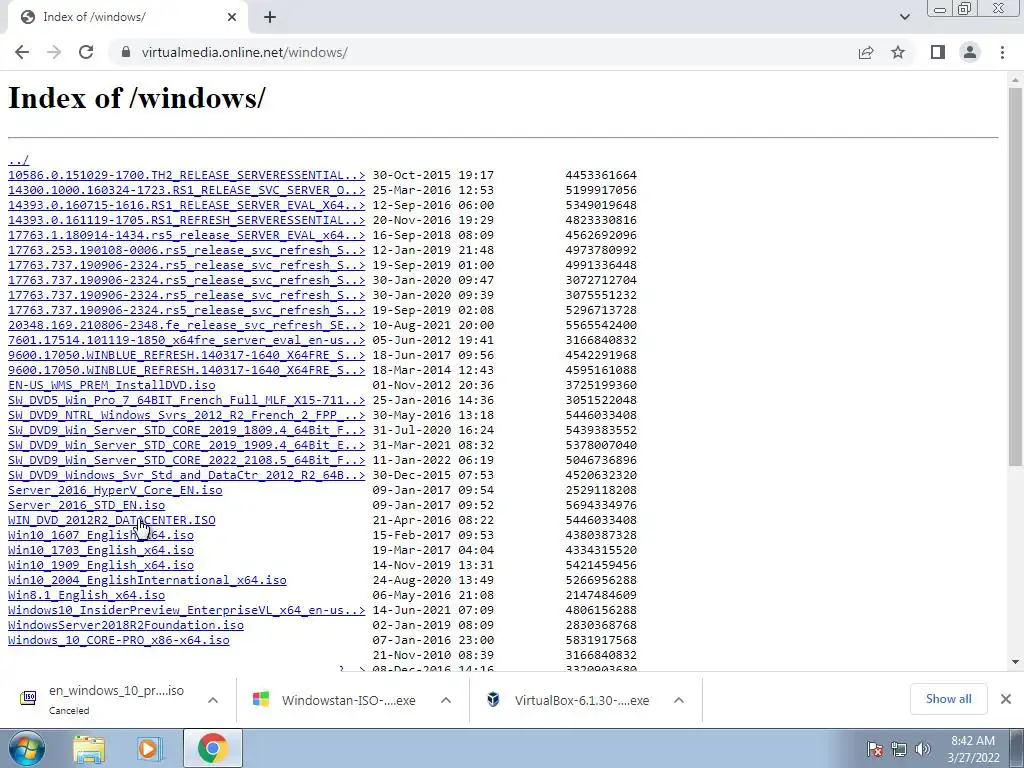Open options for Windowstan-ISO exe download
The image size is (1024, 768).
pyautogui.click(x=446, y=700)
